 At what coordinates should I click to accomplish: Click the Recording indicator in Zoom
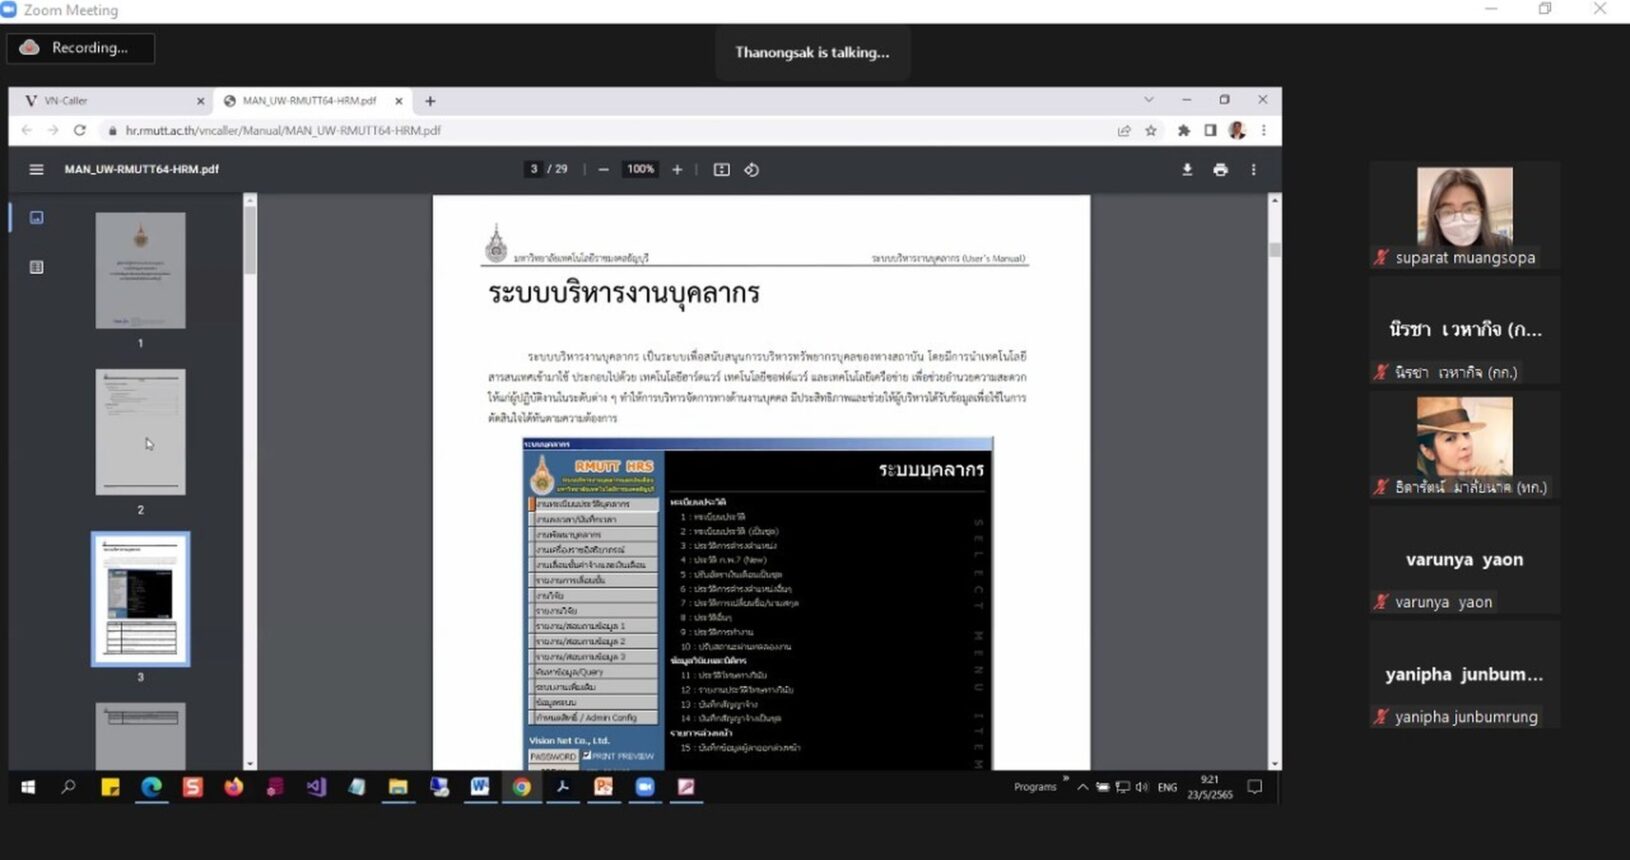[81, 48]
